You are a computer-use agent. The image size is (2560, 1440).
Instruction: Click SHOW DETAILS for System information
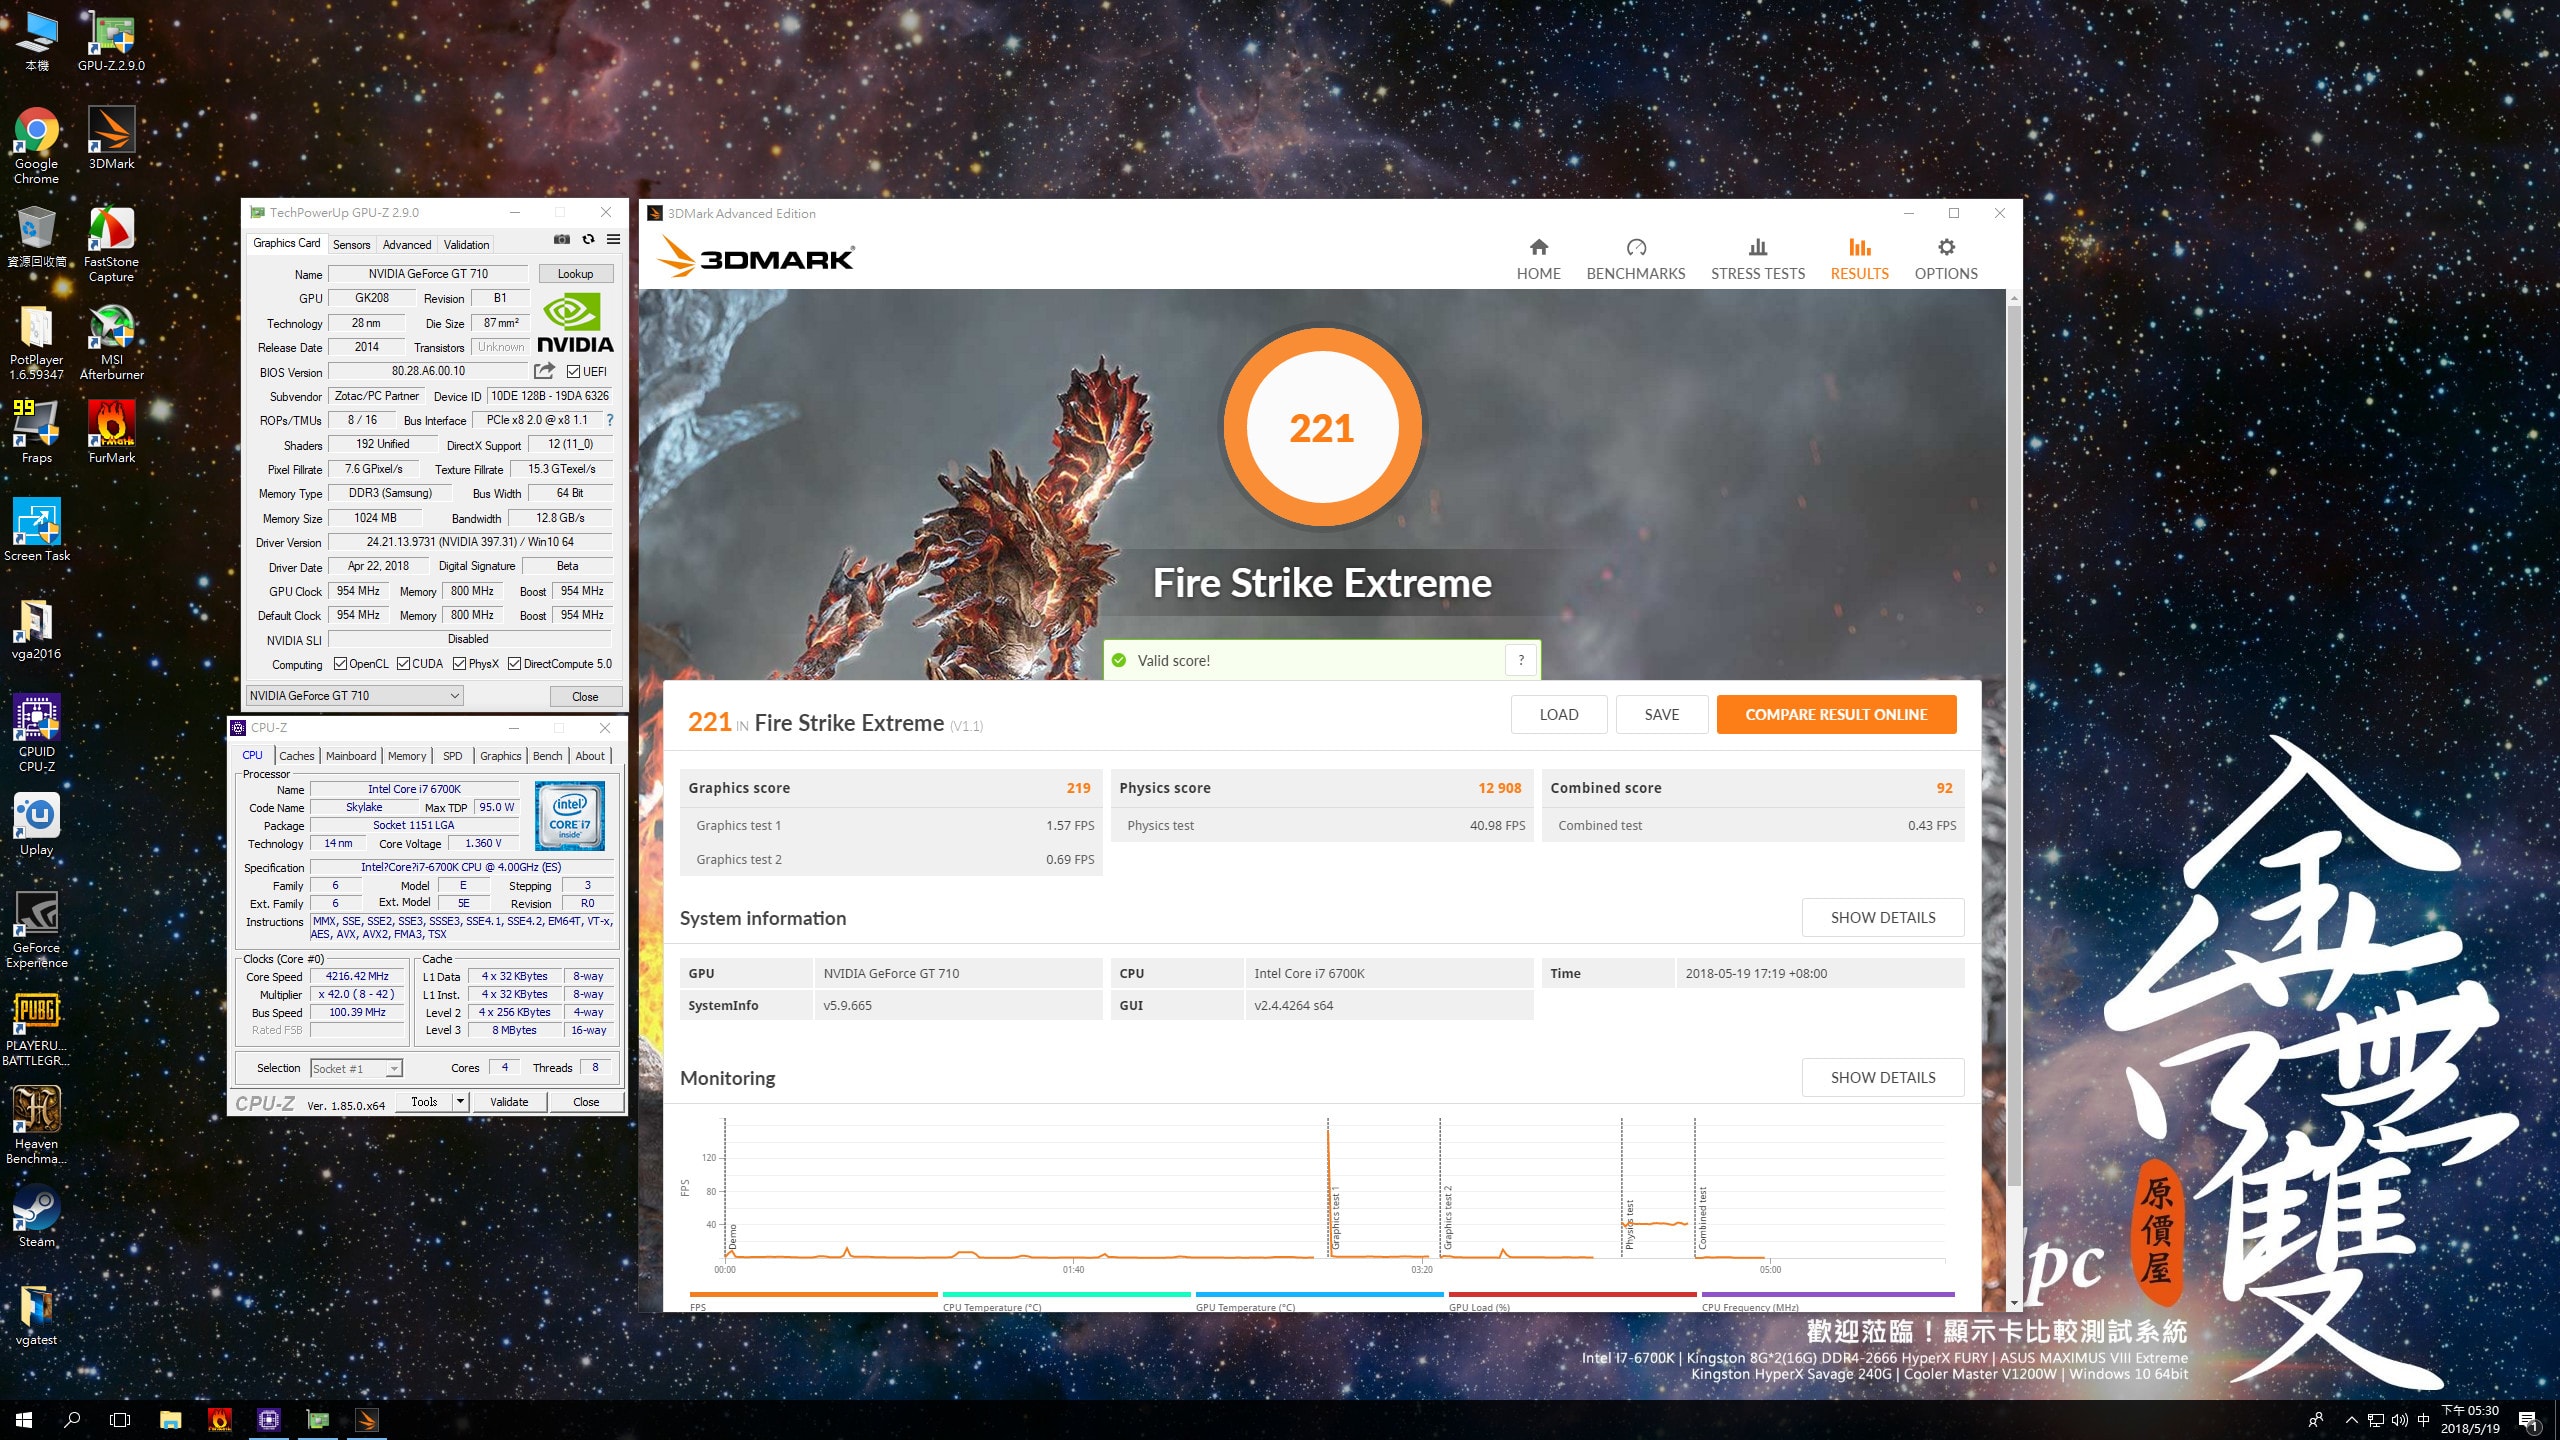coord(1883,918)
